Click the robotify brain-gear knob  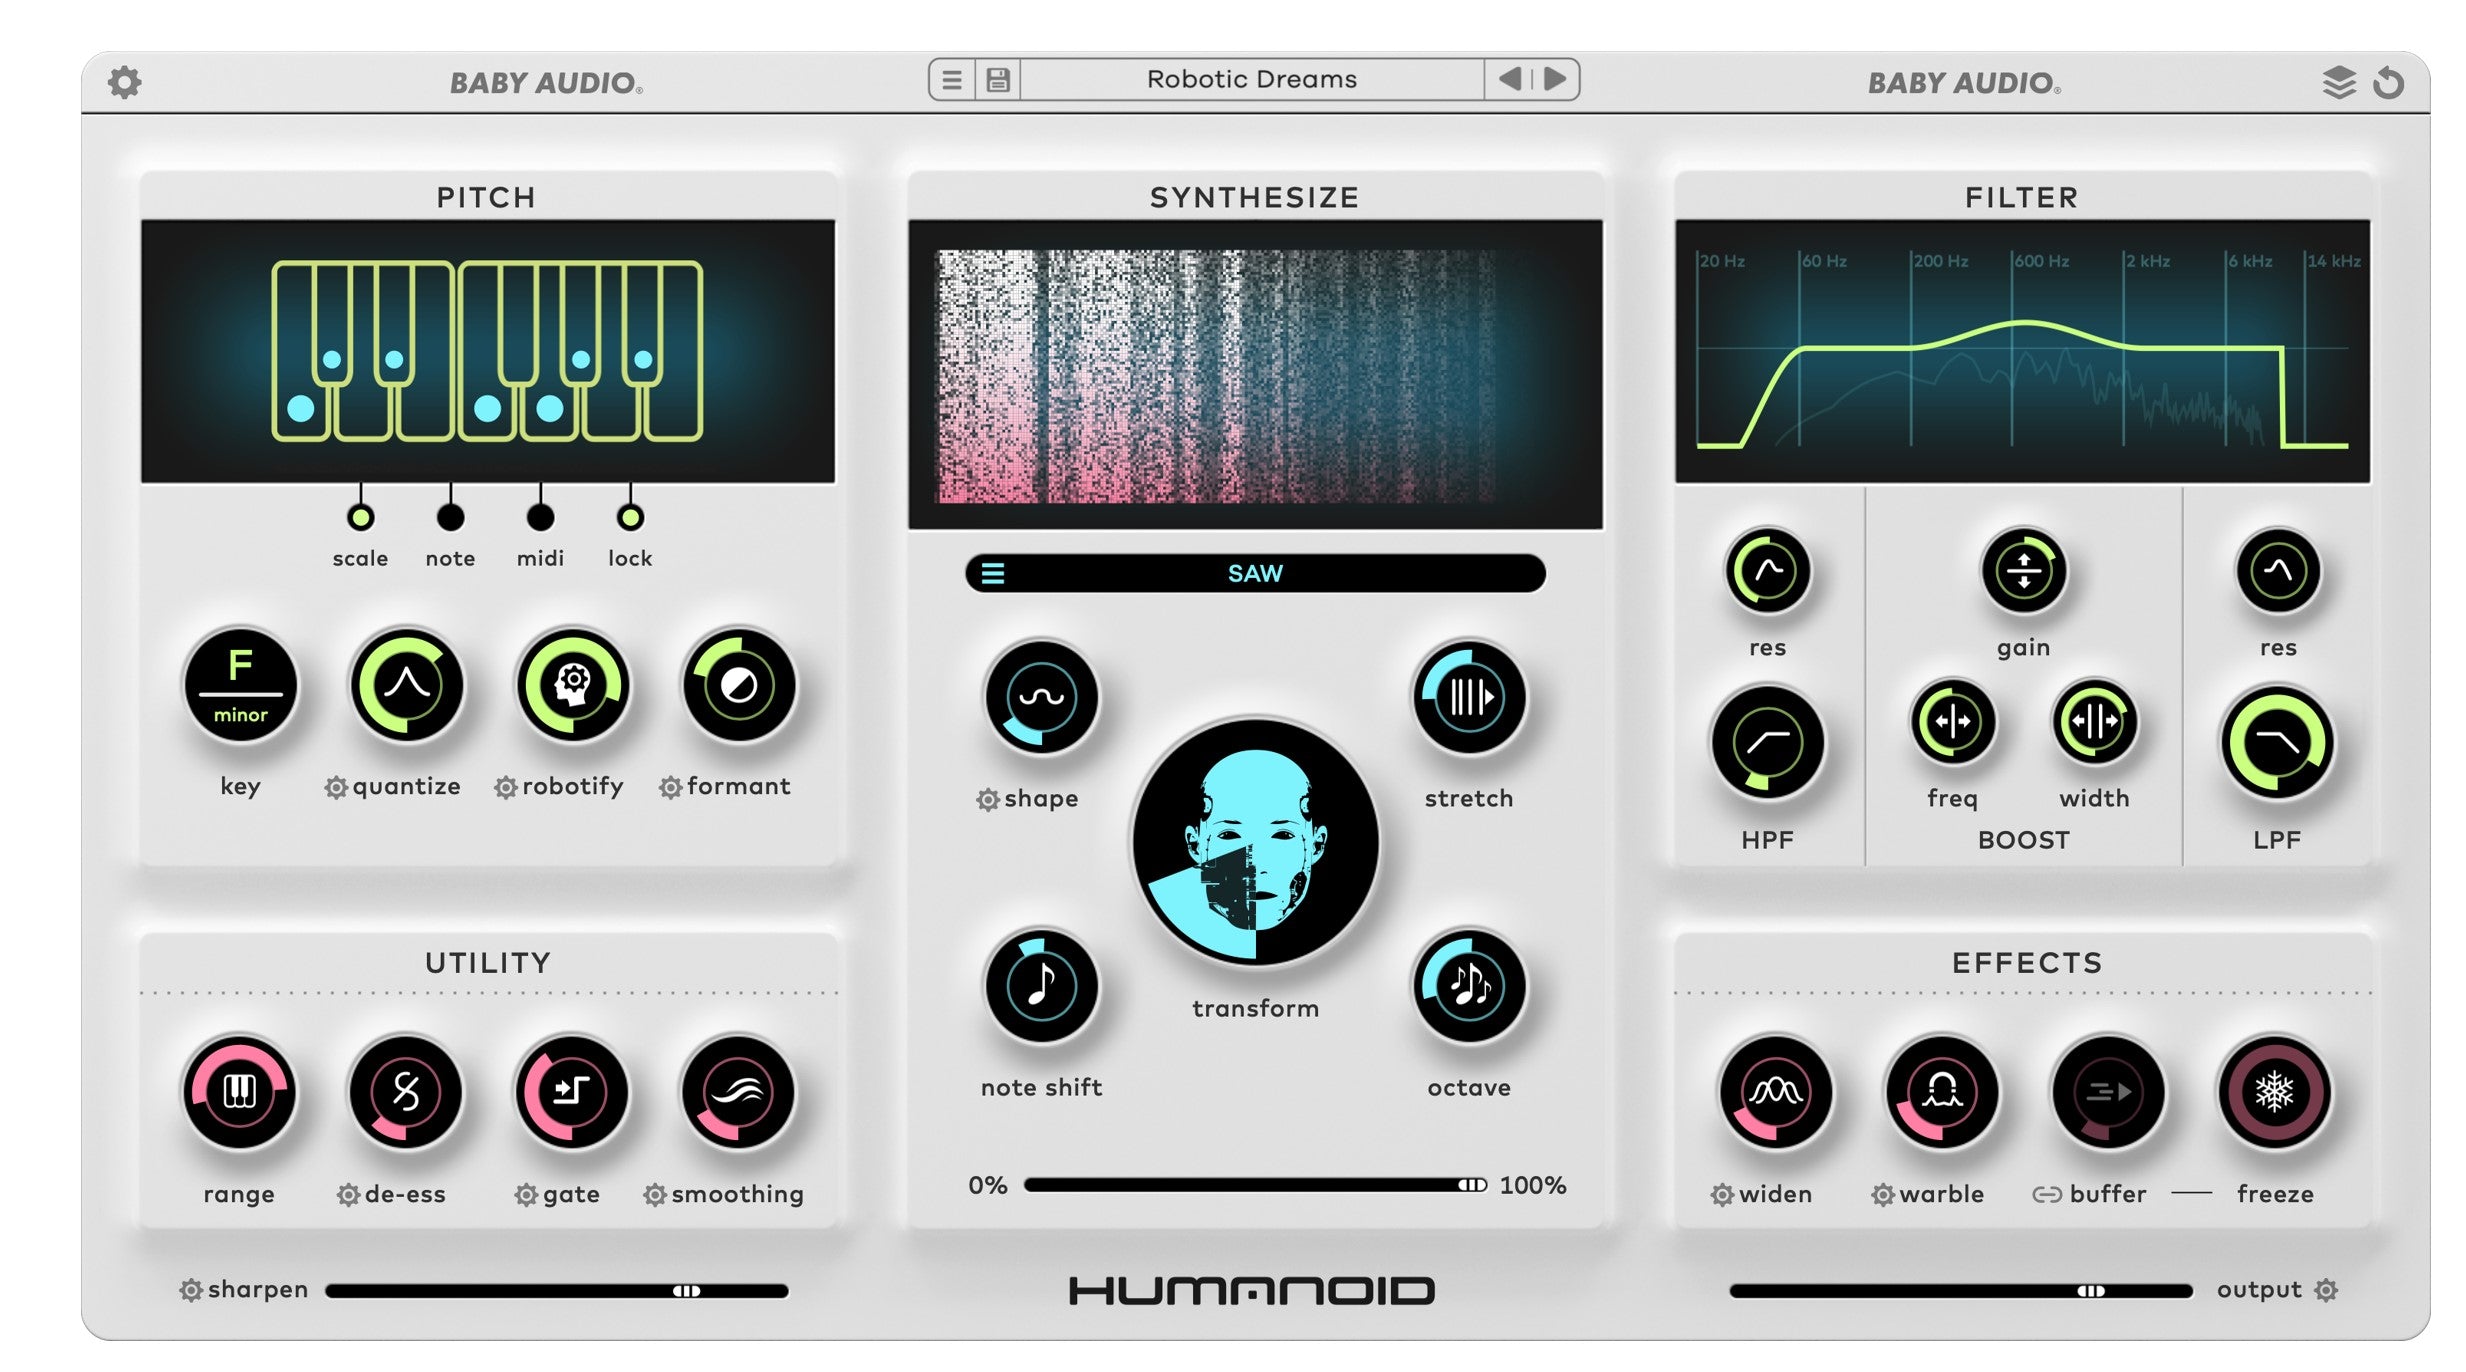pyautogui.click(x=570, y=686)
